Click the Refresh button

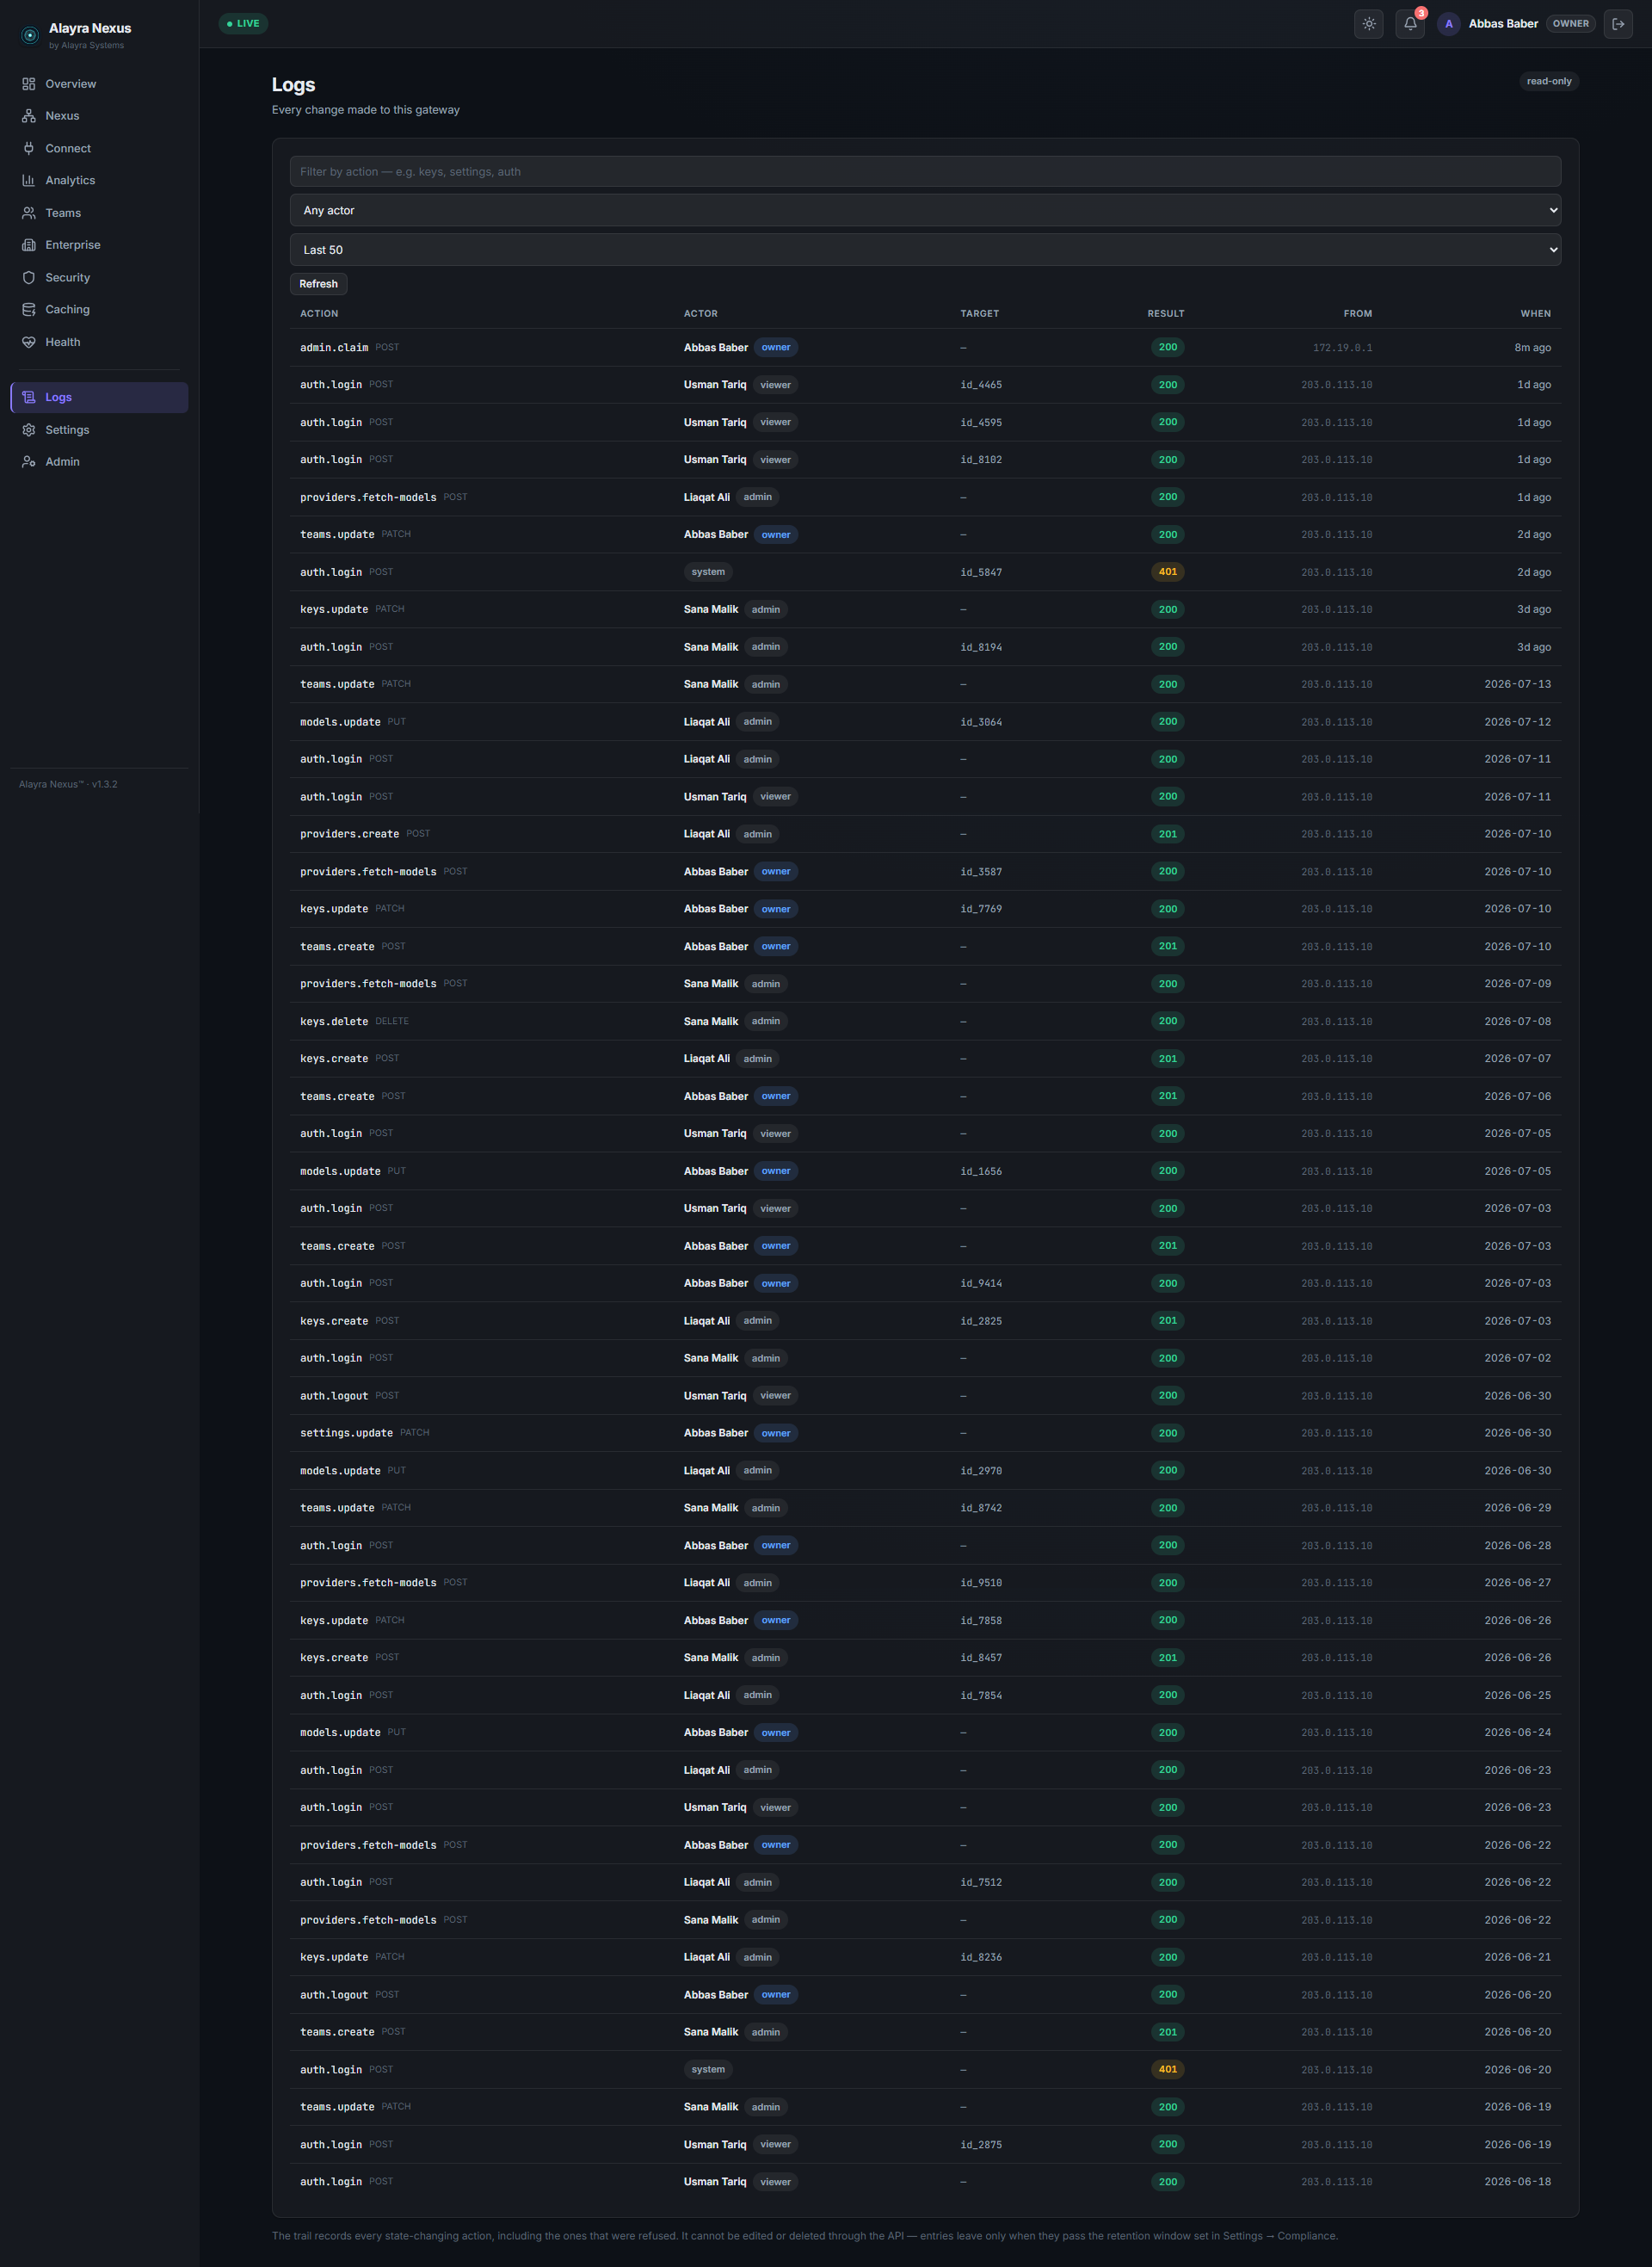pos(319,284)
